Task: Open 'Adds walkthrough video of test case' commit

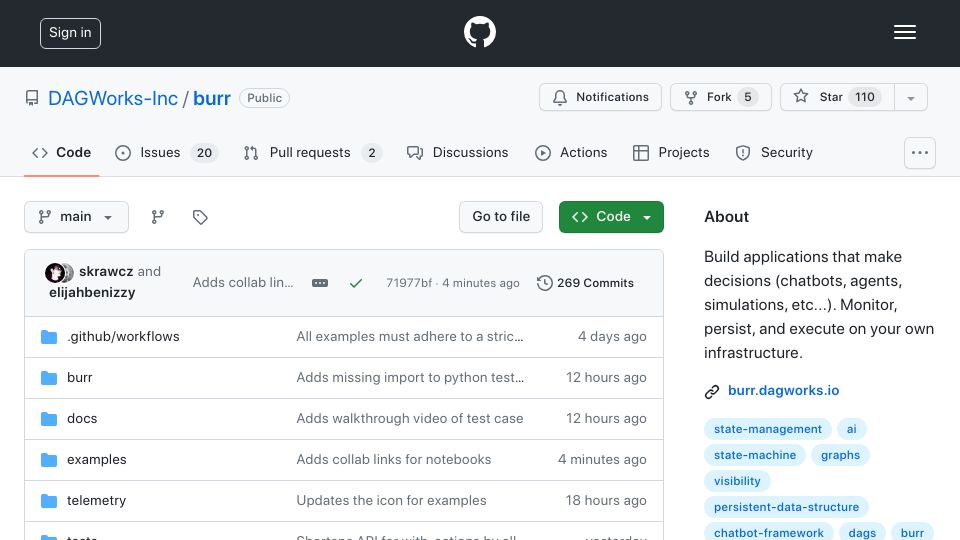Action: pyautogui.click(x=410, y=419)
